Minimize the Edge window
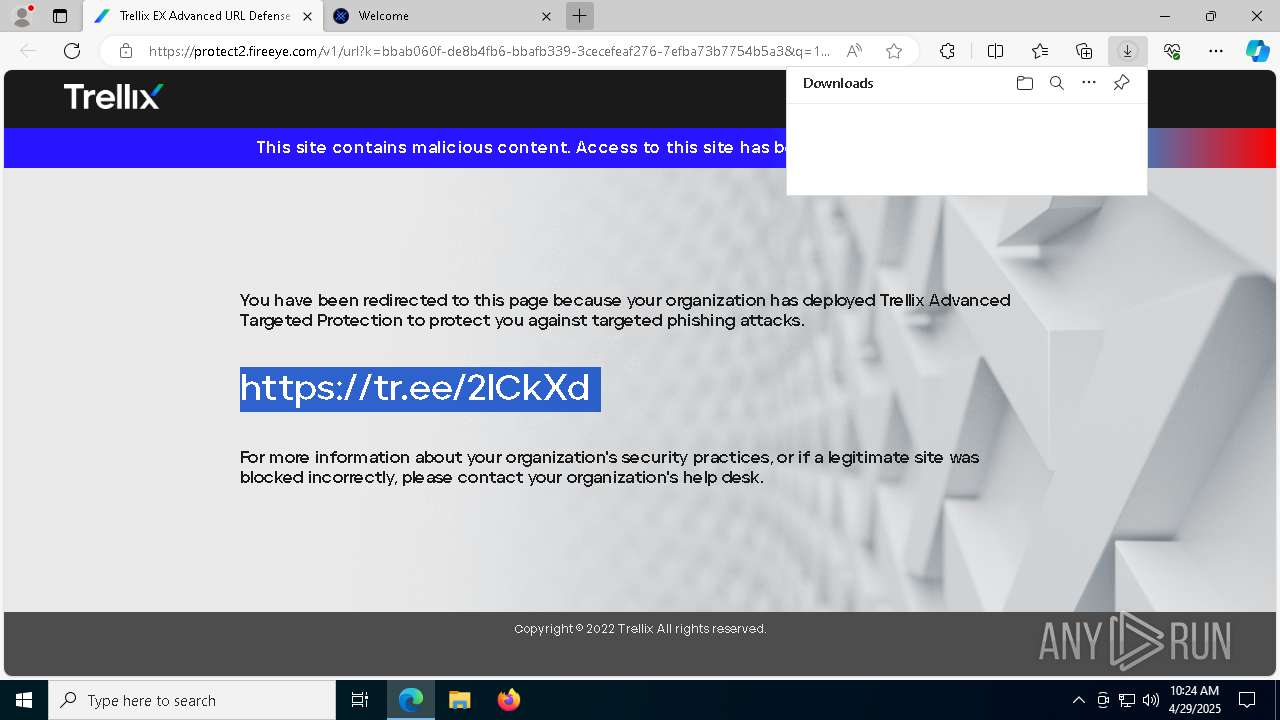This screenshot has width=1280, height=720. (x=1165, y=16)
